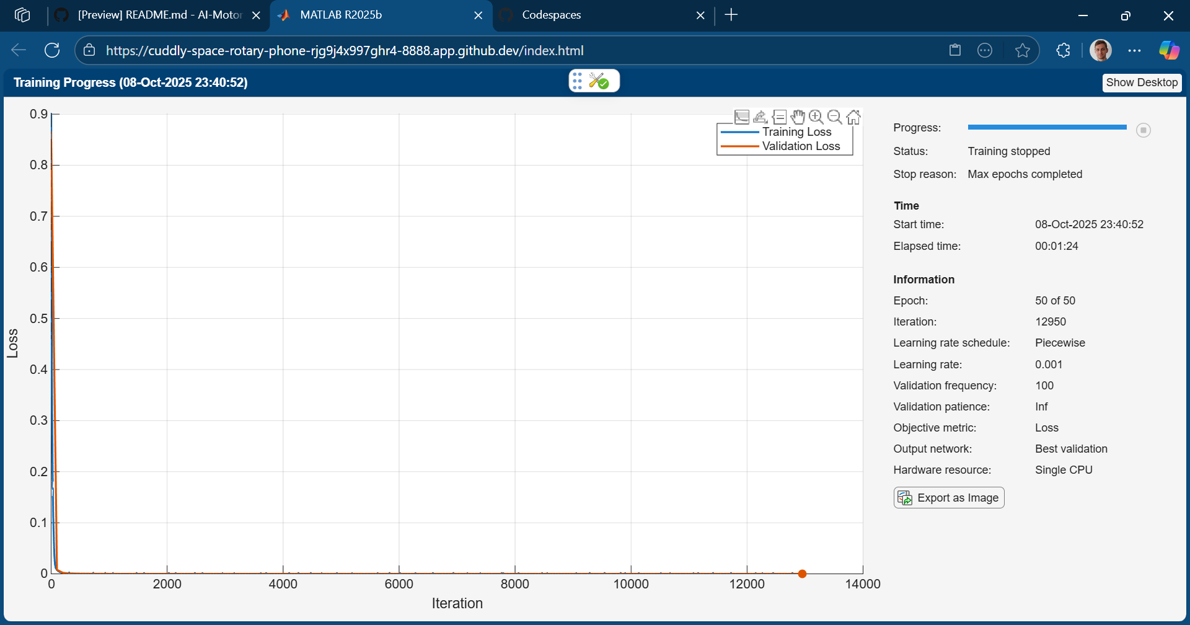Click the zoom out magnifier on plot toolbar
Screen dimensions: 1190x625
pyautogui.click(x=835, y=117)
